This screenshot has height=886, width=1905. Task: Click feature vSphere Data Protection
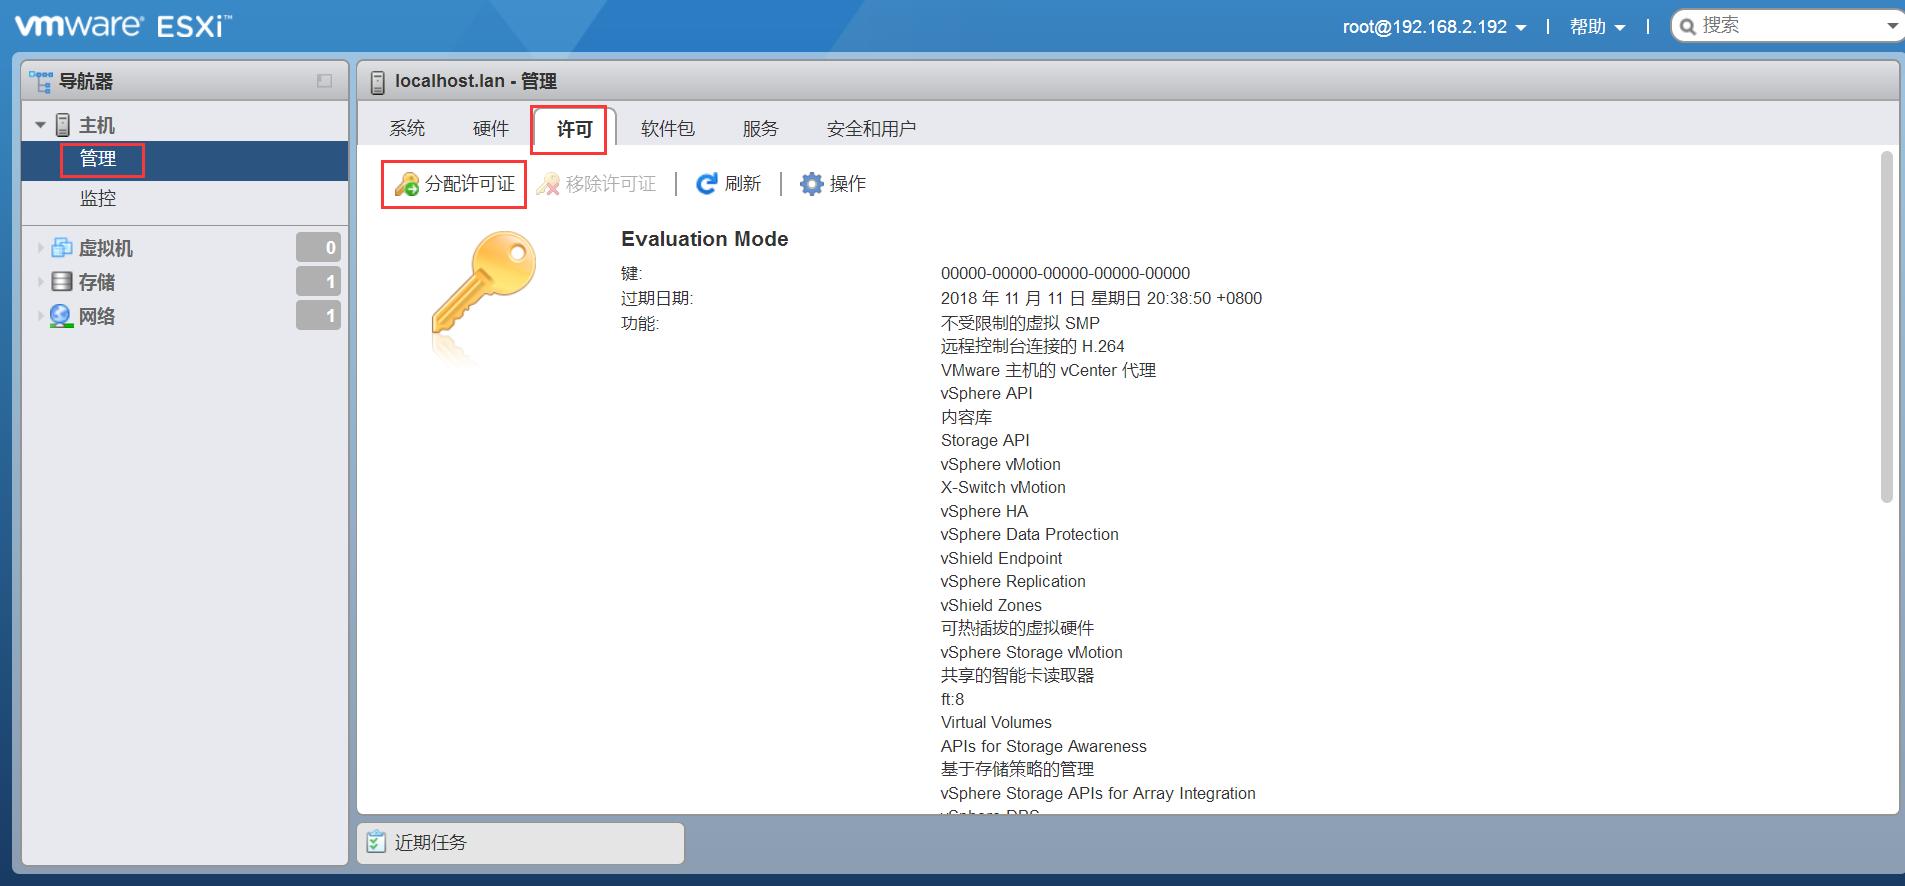1029,534
